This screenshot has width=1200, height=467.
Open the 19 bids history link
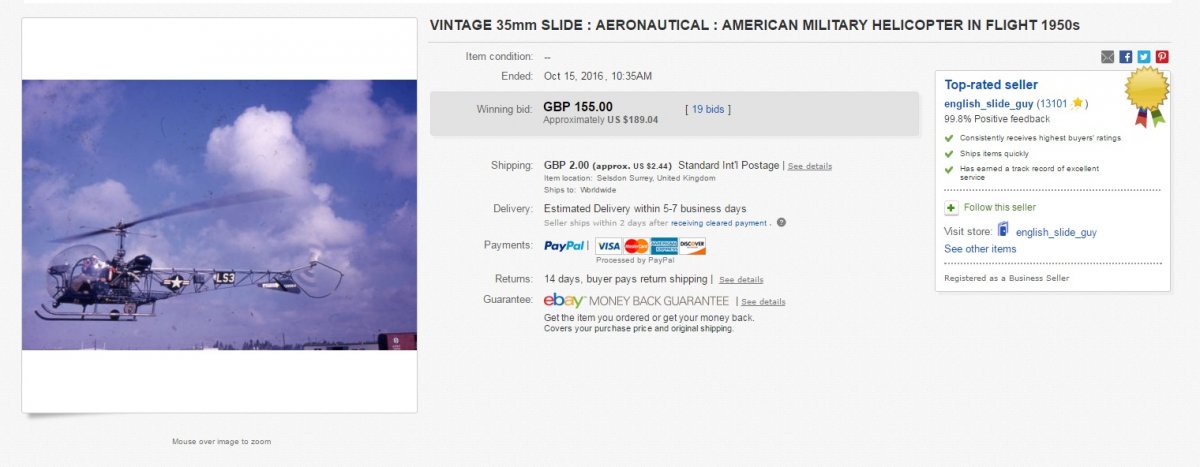(708, 109)
